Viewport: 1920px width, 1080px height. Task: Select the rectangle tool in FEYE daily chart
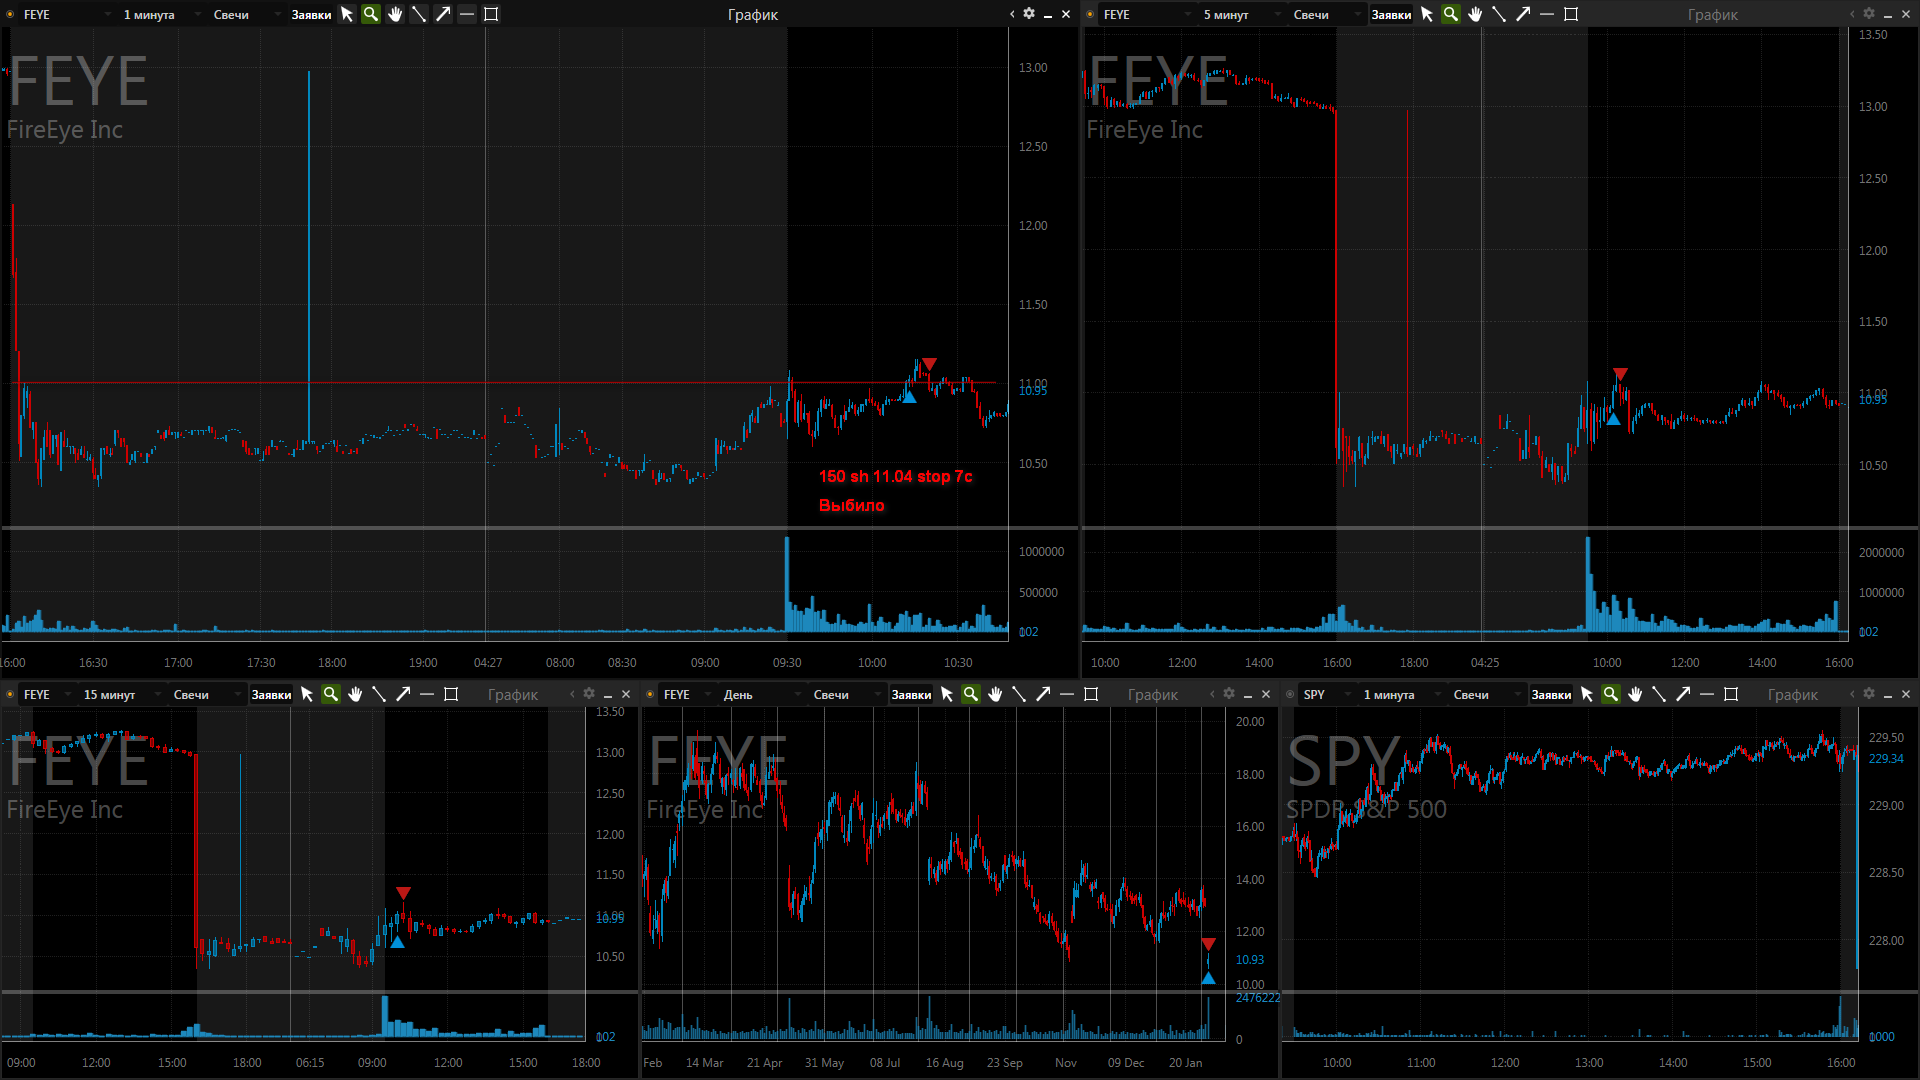[x=1091, y=694]
